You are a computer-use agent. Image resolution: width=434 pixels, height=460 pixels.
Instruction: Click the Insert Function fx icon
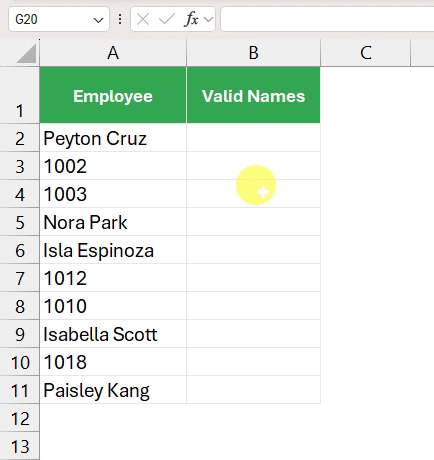(x=191, y=19)
